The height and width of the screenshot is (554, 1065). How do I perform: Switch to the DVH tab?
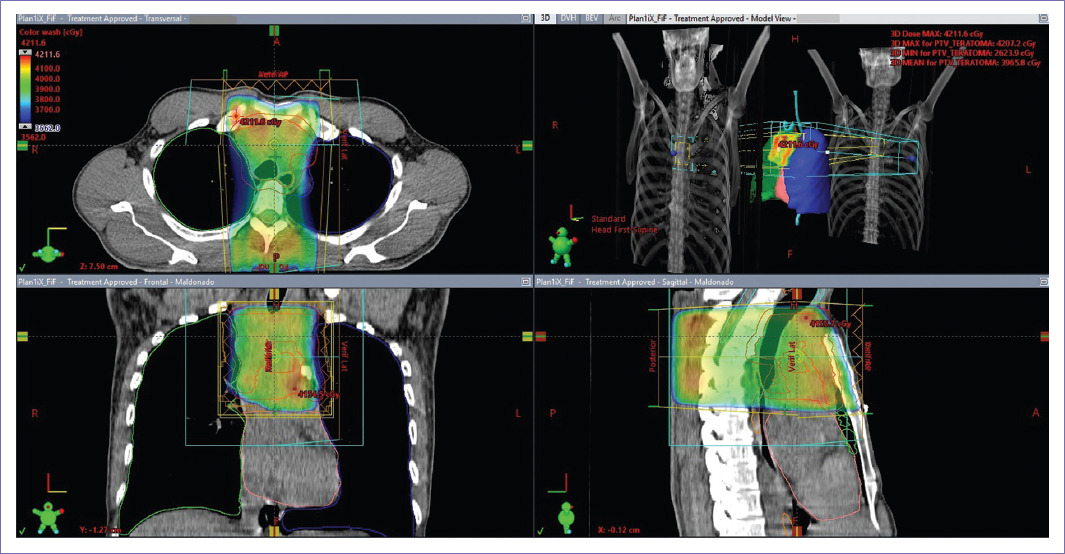pyautogui.click(x=568, y=18)
